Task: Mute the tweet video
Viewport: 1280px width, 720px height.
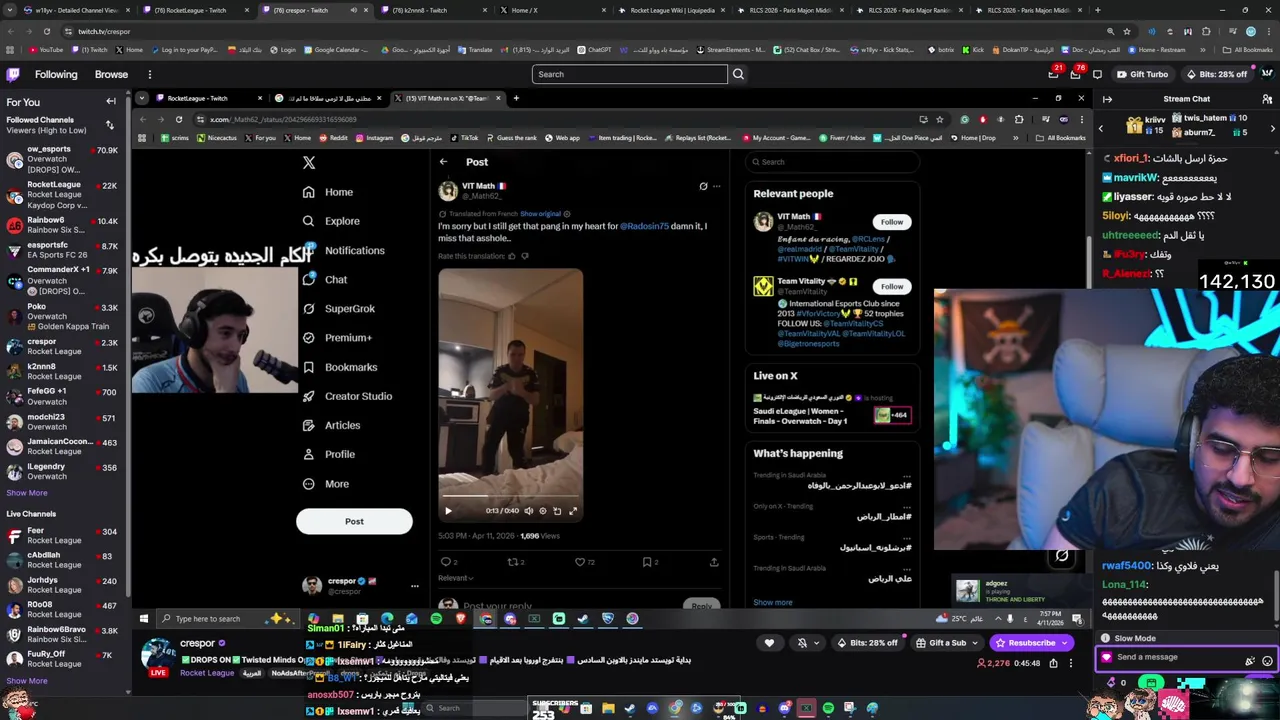Action: tap(529, 511)
